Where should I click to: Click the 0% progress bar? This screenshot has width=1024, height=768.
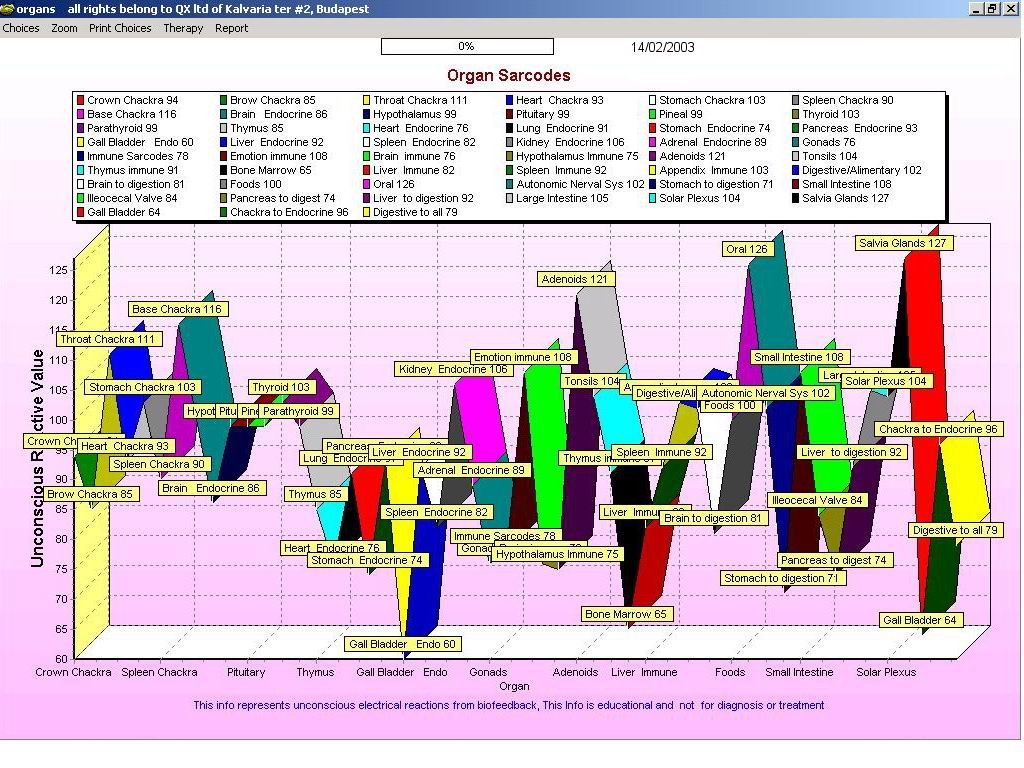(467, 46)
